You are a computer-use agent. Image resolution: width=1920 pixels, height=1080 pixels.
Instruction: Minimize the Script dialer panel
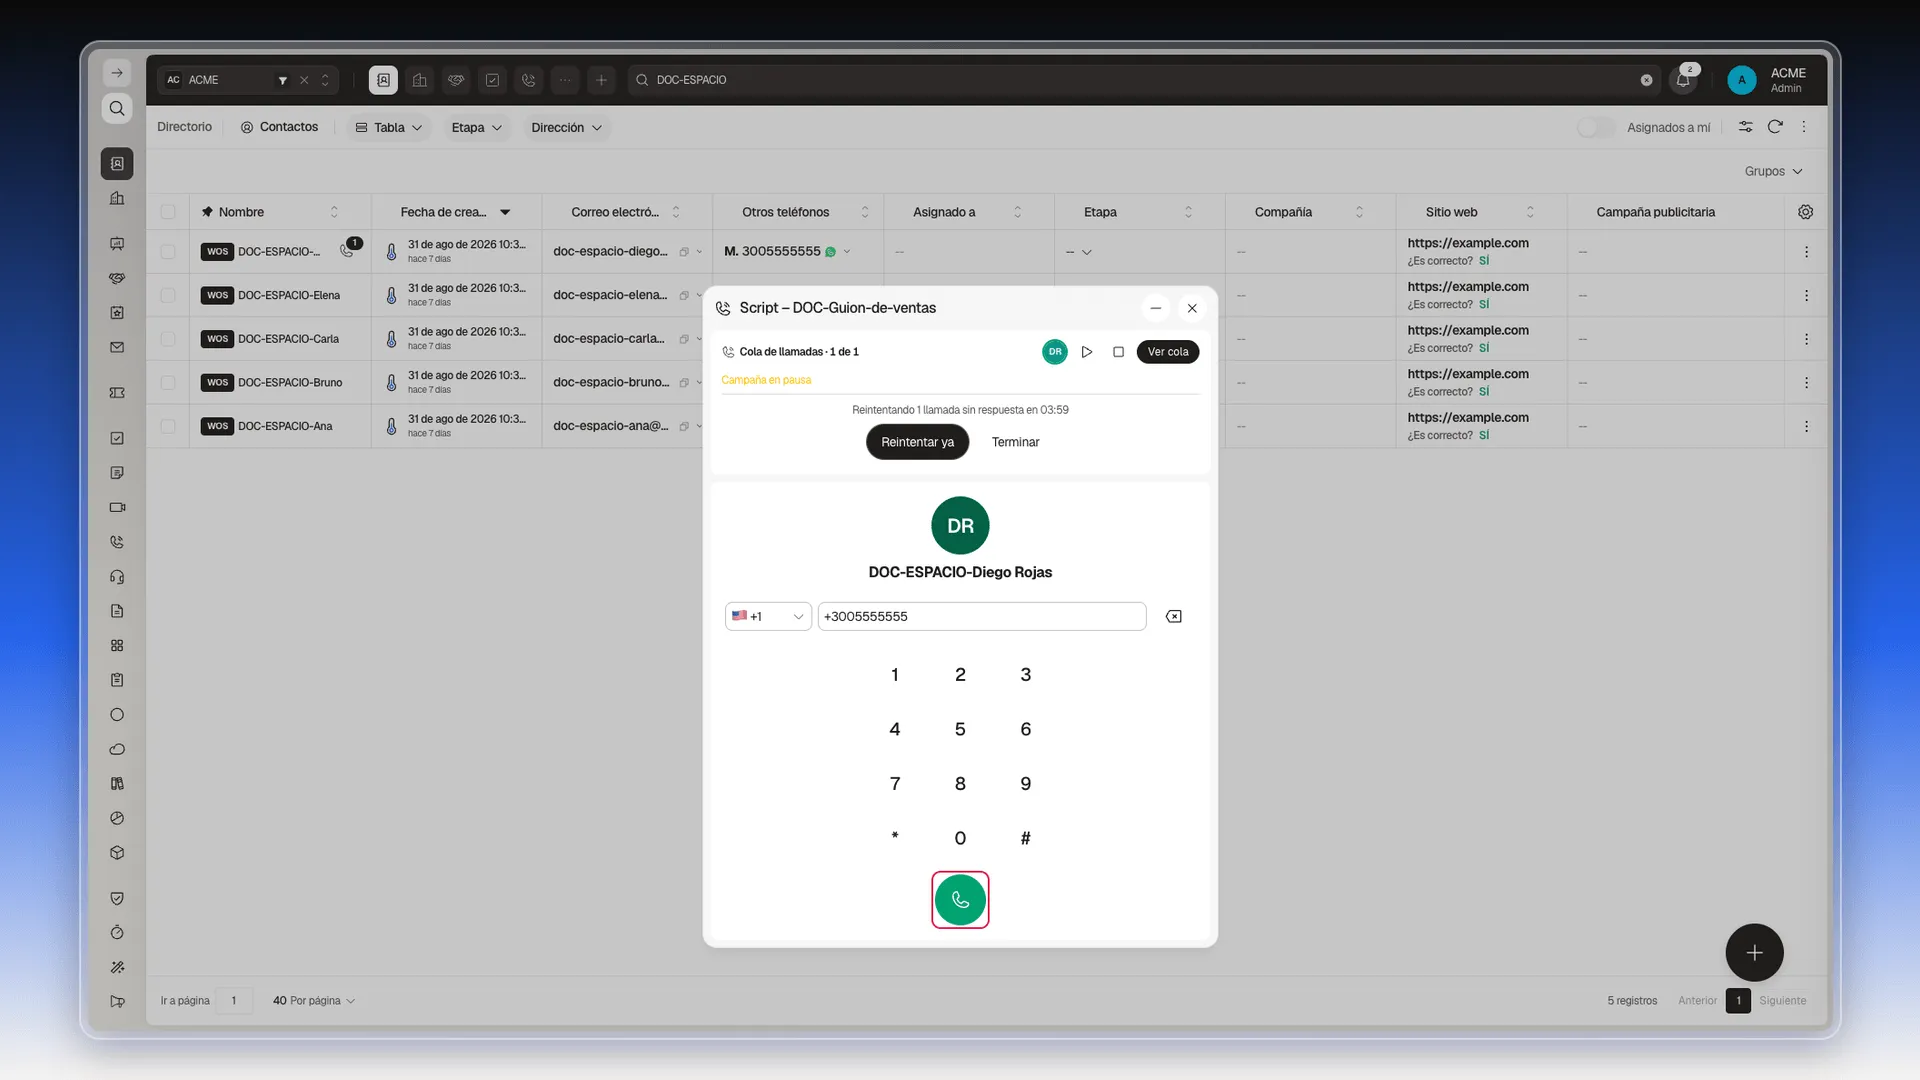1156,308
